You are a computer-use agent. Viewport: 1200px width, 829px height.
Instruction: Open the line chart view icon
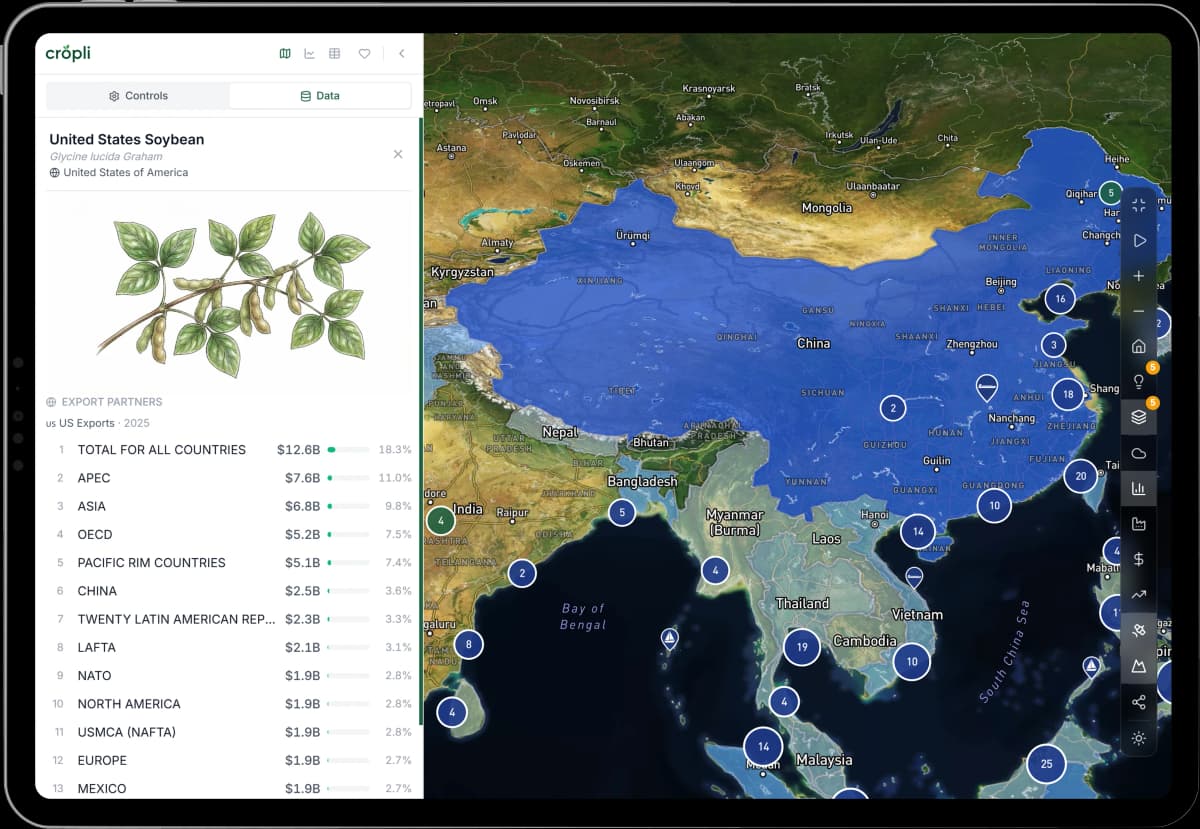[x=310, y=54]
